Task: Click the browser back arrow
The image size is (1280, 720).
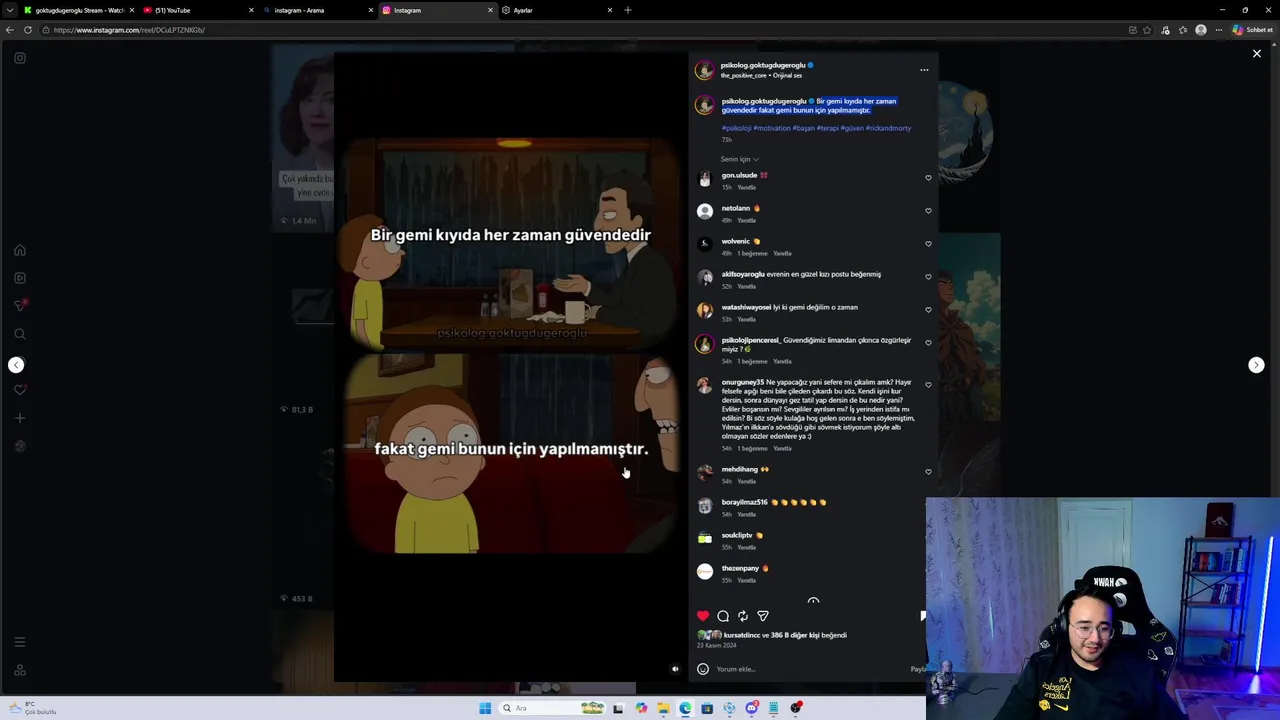Action: (10, 30)
